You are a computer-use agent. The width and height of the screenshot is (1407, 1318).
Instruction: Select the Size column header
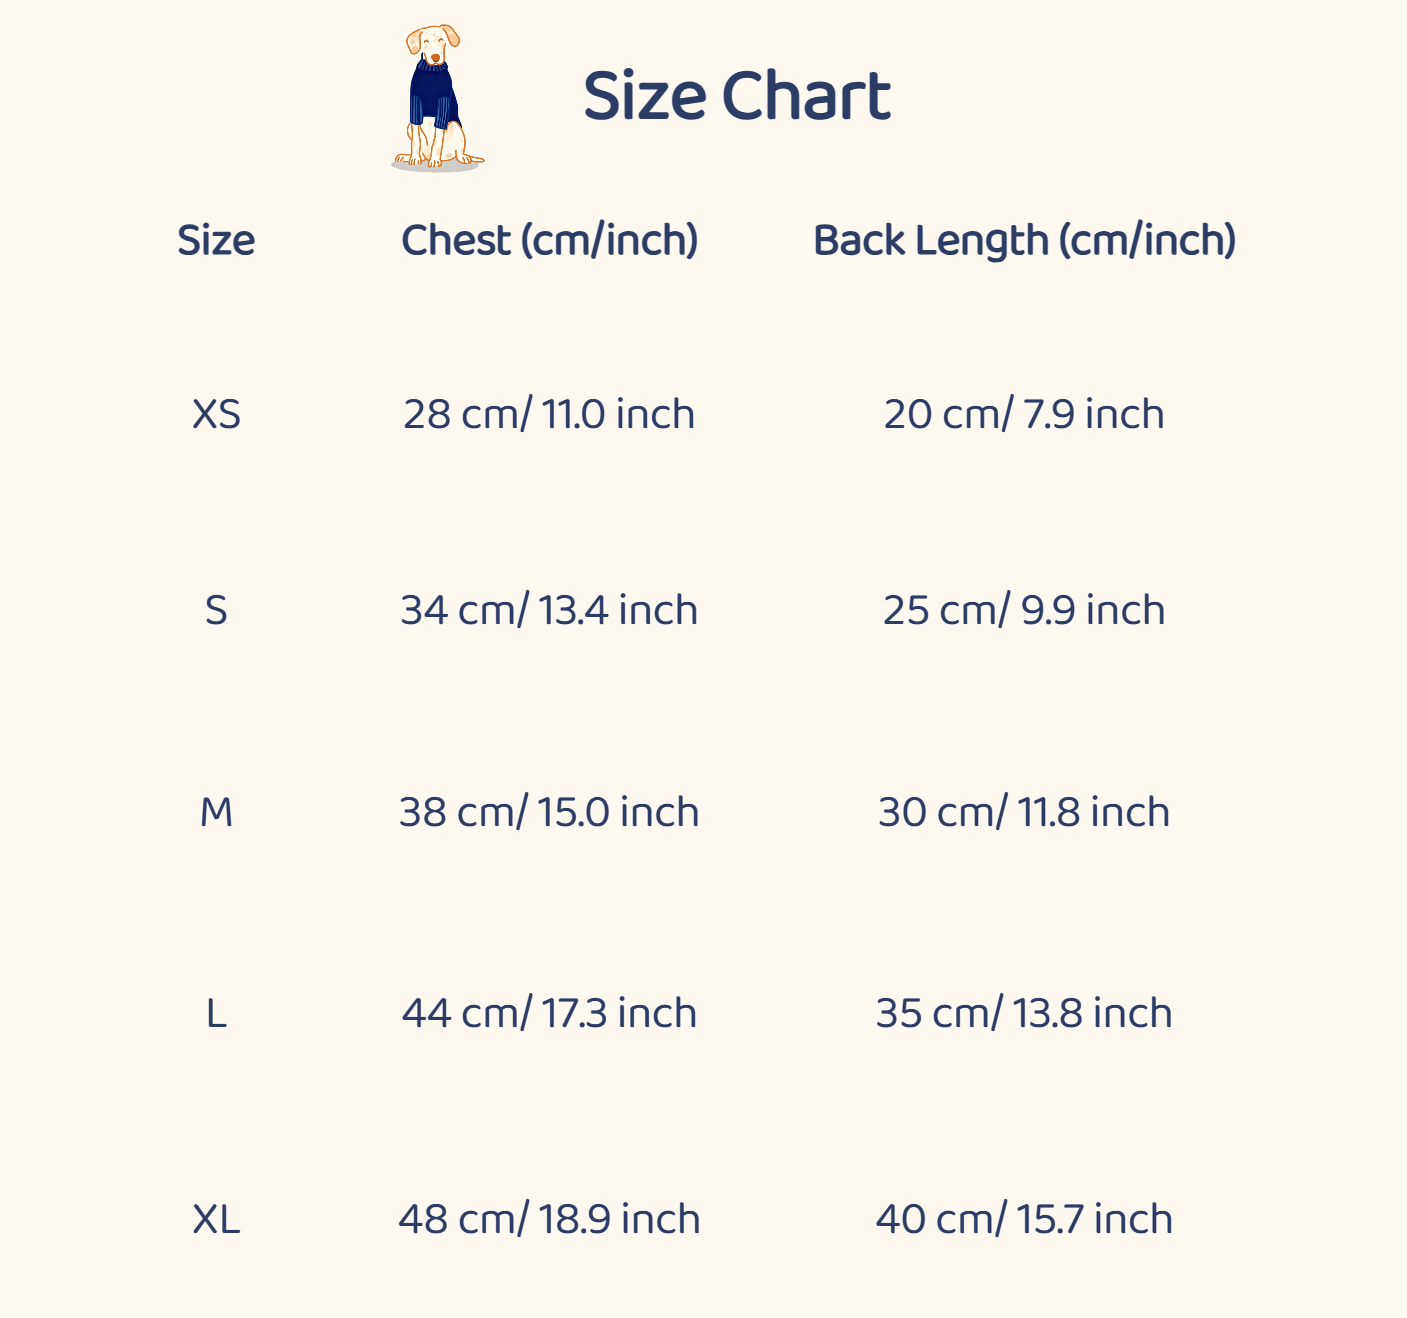[216, 241]
